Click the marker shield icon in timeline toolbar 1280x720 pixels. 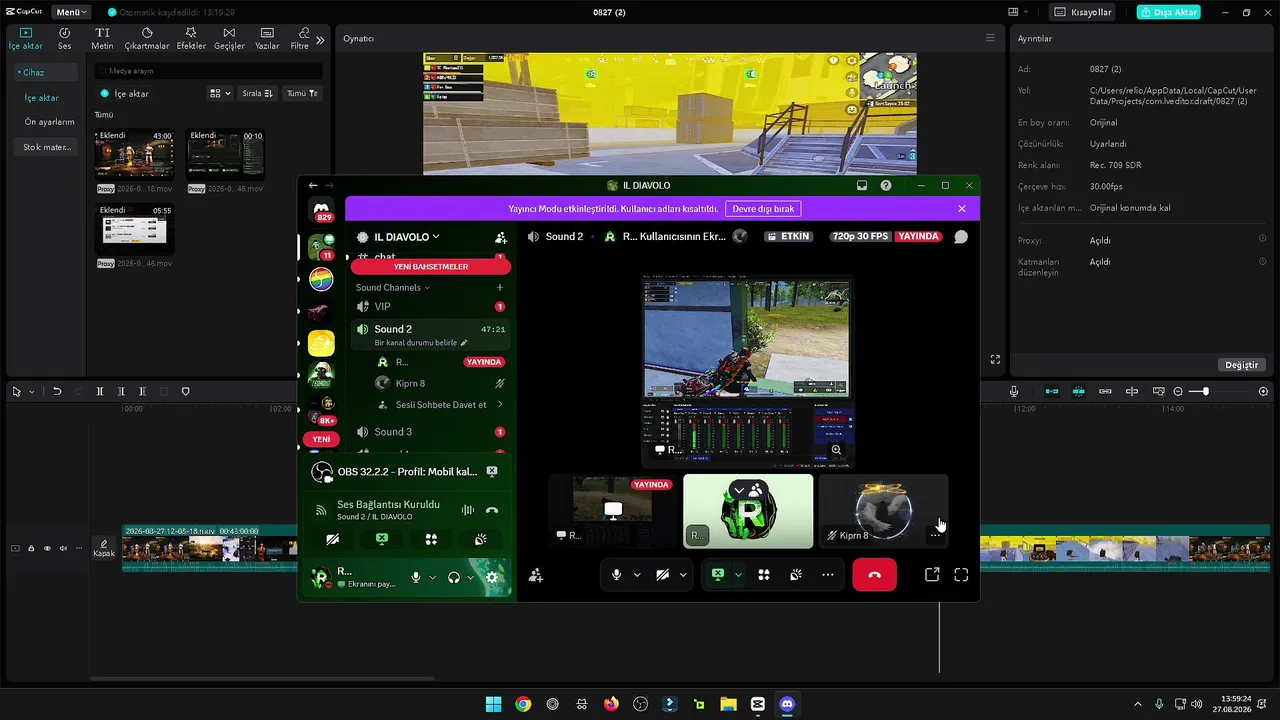[x=185, y=392]
